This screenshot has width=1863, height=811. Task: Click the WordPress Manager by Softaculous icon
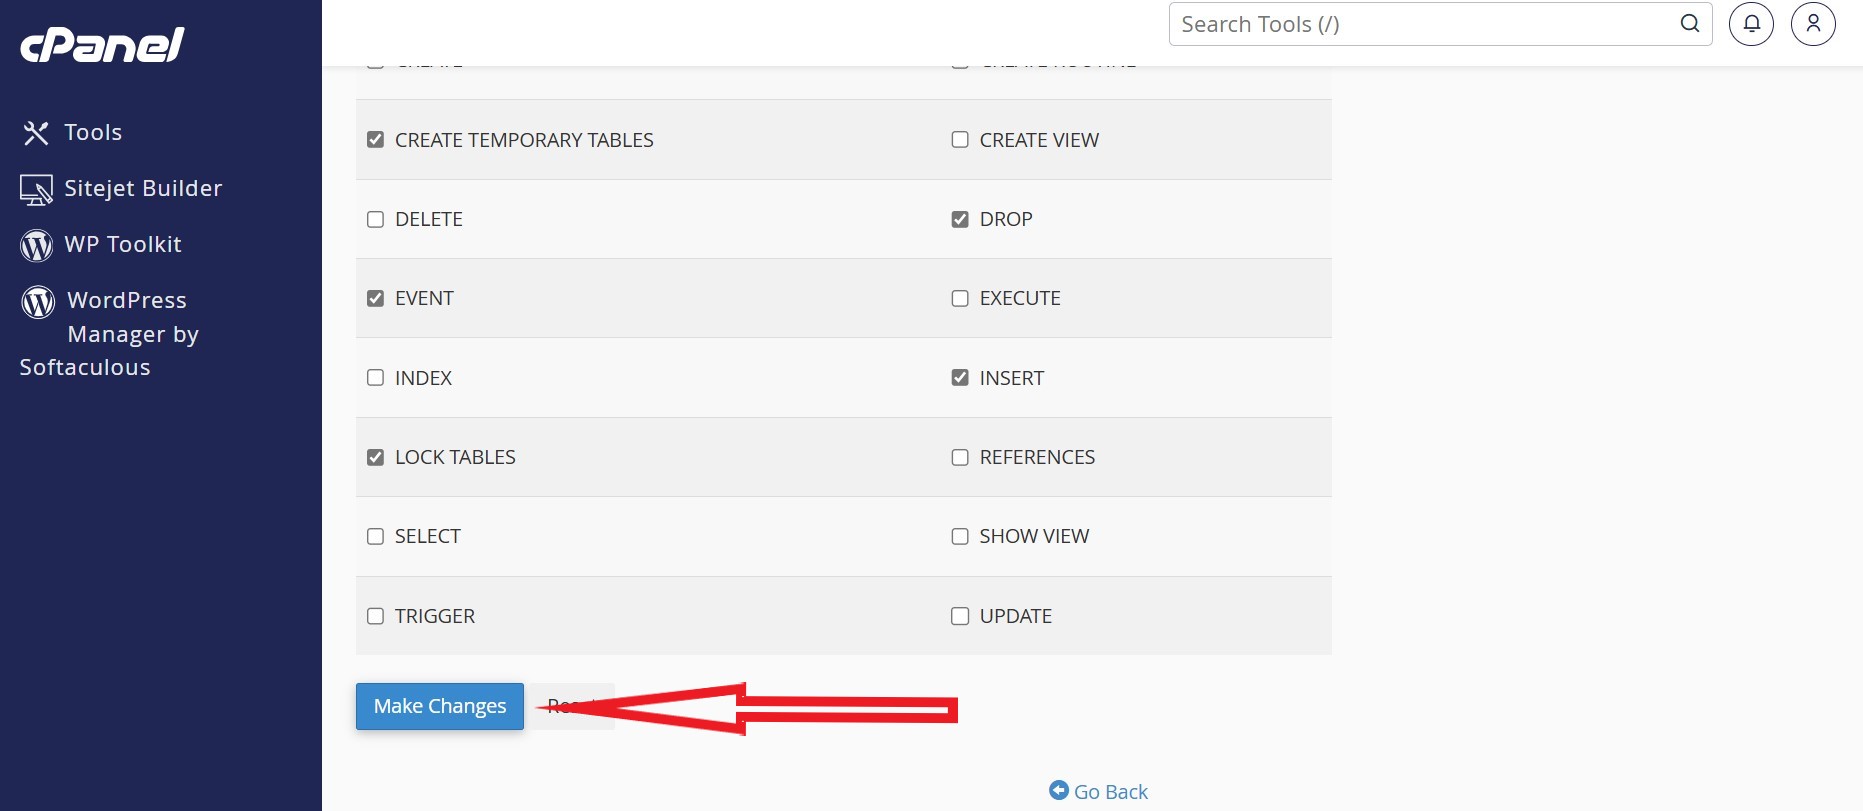point(38,301)
